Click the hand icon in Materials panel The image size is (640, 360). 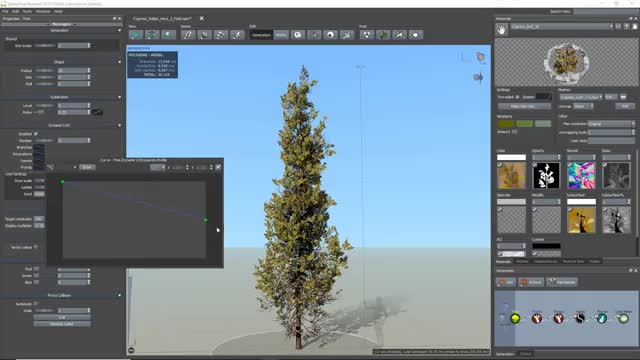click(501, 29)
